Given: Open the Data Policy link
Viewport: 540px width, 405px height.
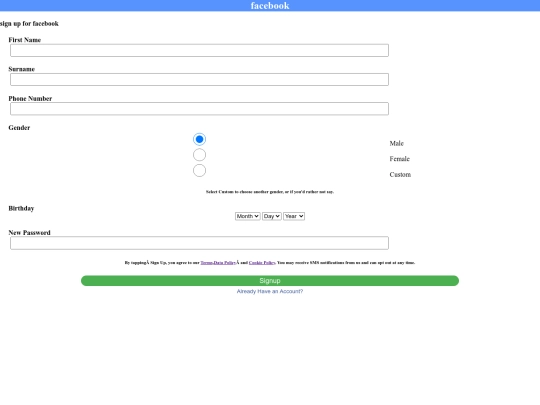Looking at the screenshot, I should point(225,263).
